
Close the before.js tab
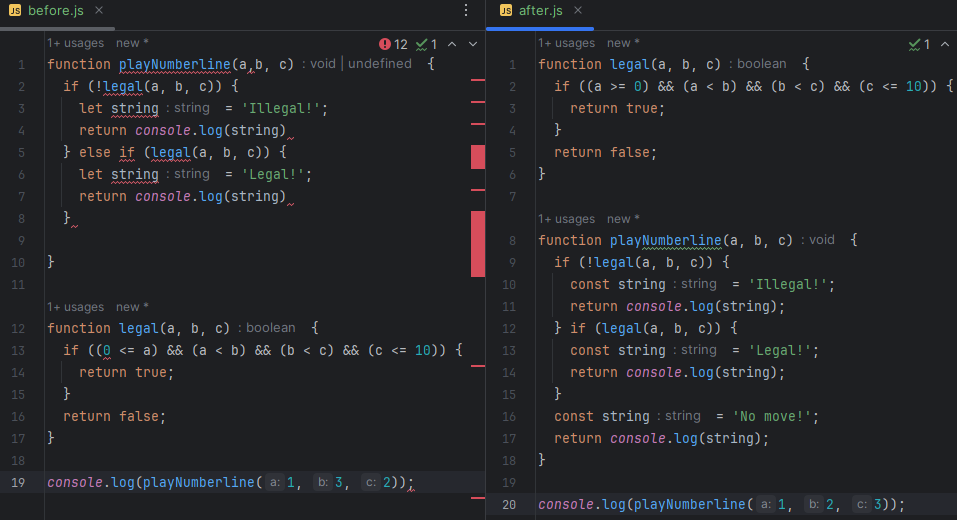(99, 10)
